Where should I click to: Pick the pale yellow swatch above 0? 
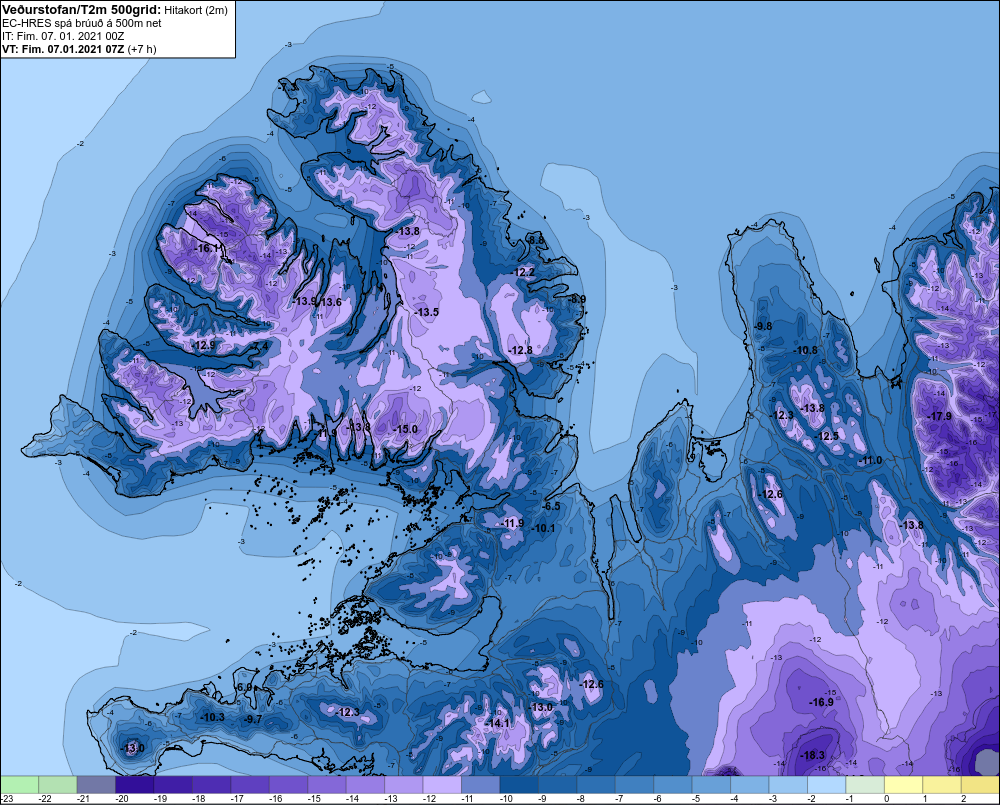[x=903, y=784]
